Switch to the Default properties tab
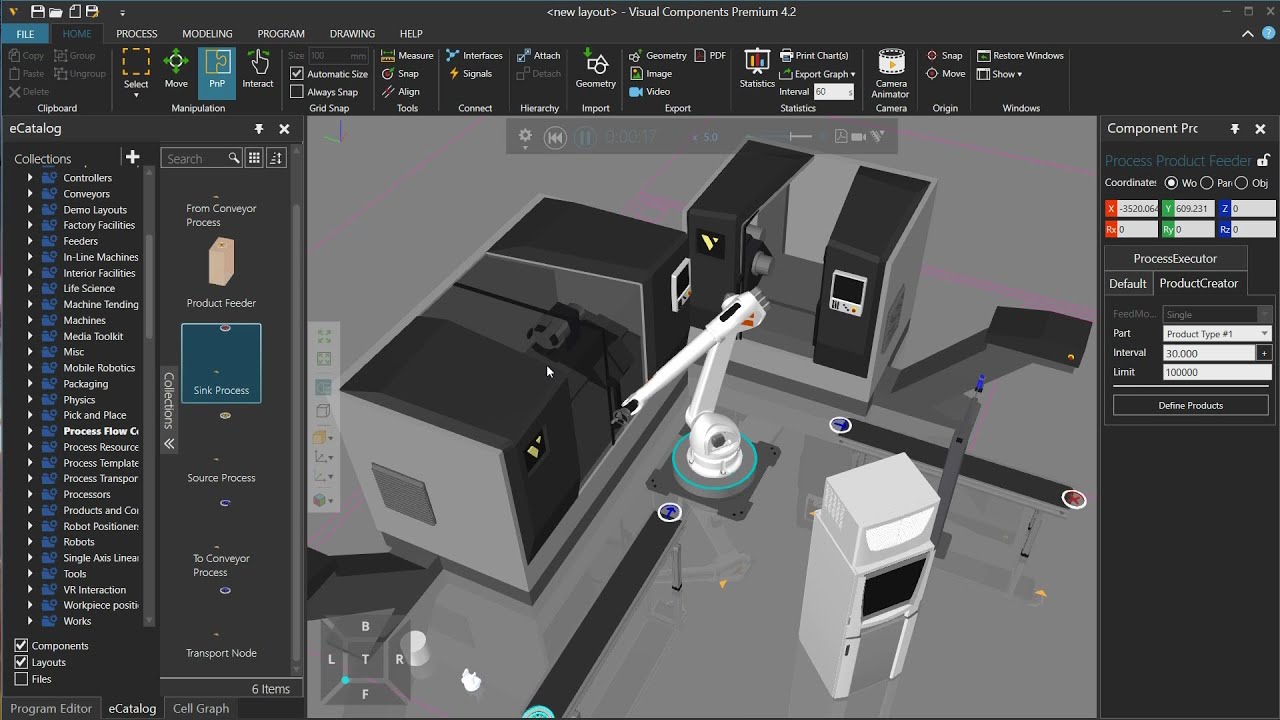The height and width of the screenshot is (720, 1280). [1128, 283]
